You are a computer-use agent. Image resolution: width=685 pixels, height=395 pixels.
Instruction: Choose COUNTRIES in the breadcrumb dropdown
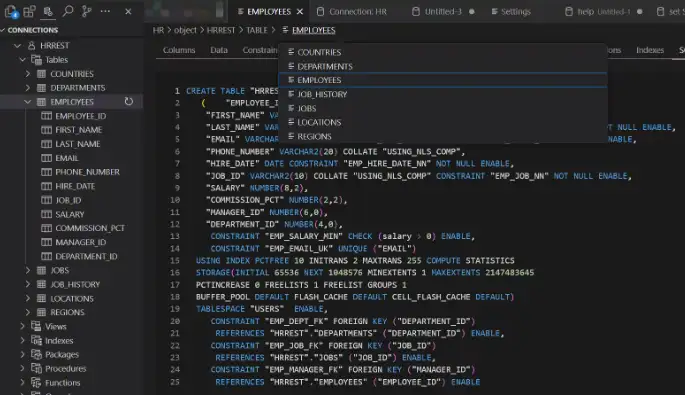click(443, 52)
